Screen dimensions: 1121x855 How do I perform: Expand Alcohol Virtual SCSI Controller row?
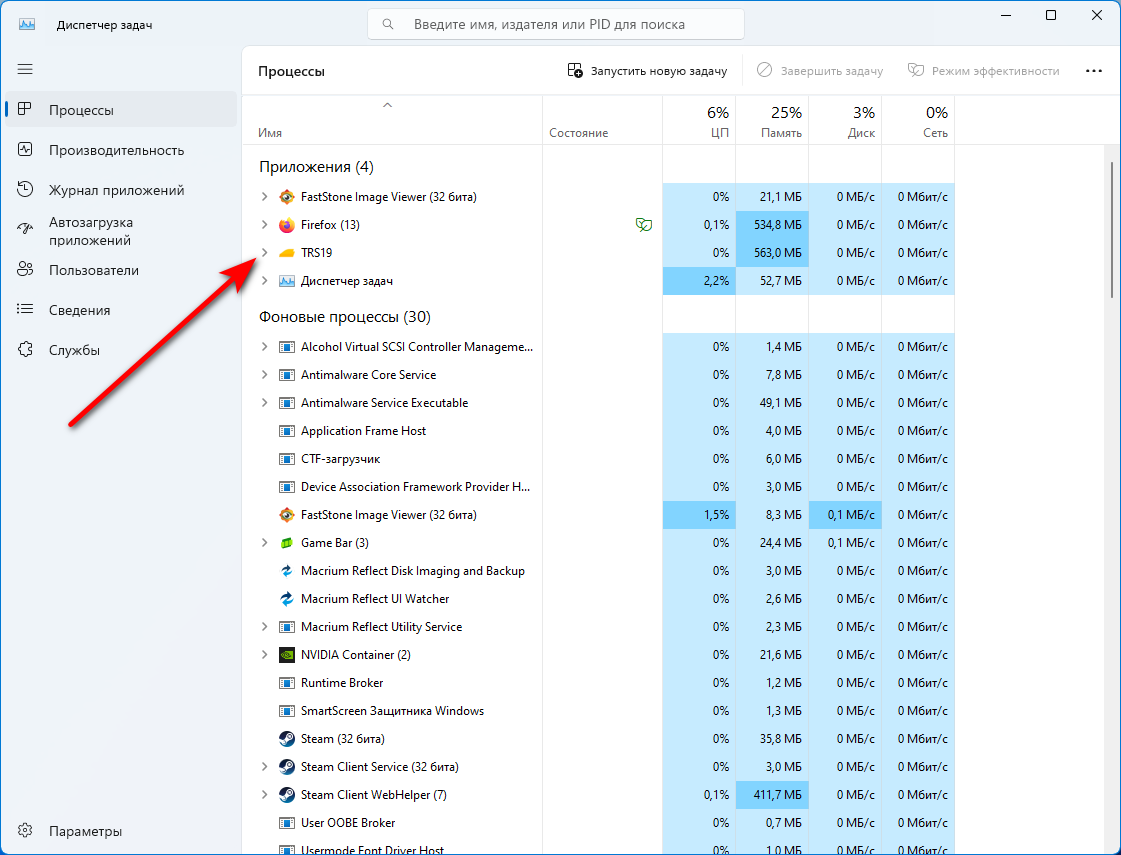[x=265, y=347]
